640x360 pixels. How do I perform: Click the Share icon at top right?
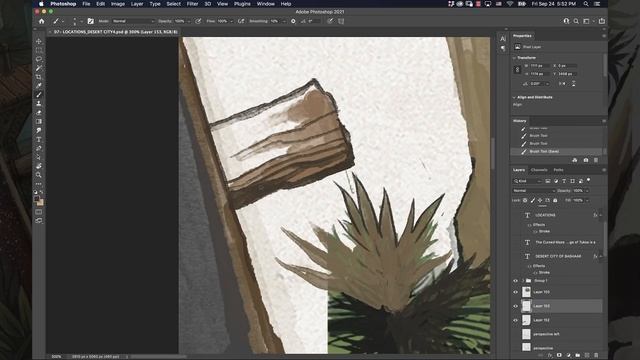pyautogui.click(x=602, y=21)
